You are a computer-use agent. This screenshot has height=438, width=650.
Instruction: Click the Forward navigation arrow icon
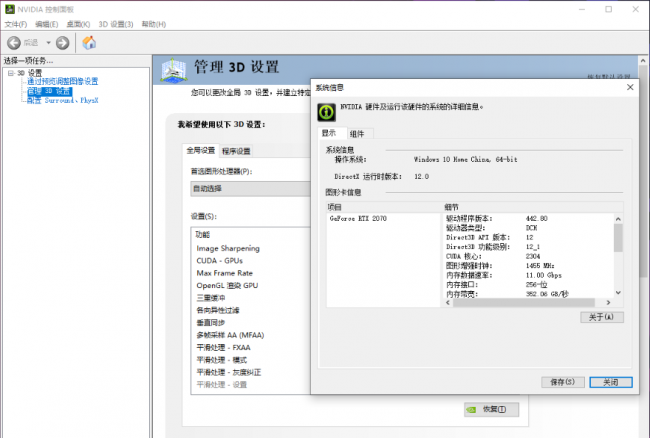63,43
